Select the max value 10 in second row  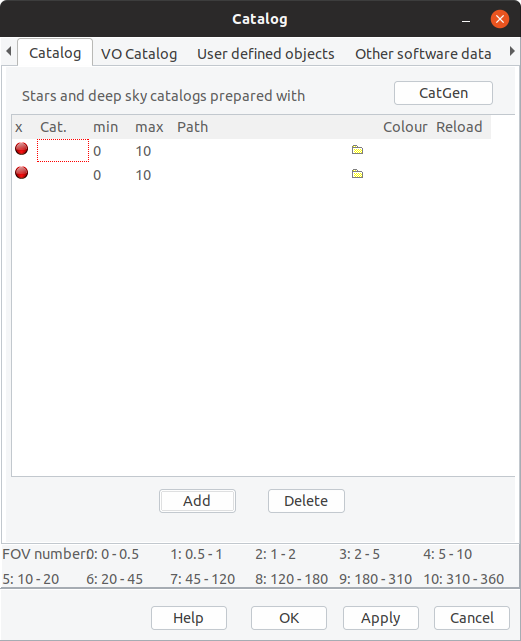click(143, 175)
